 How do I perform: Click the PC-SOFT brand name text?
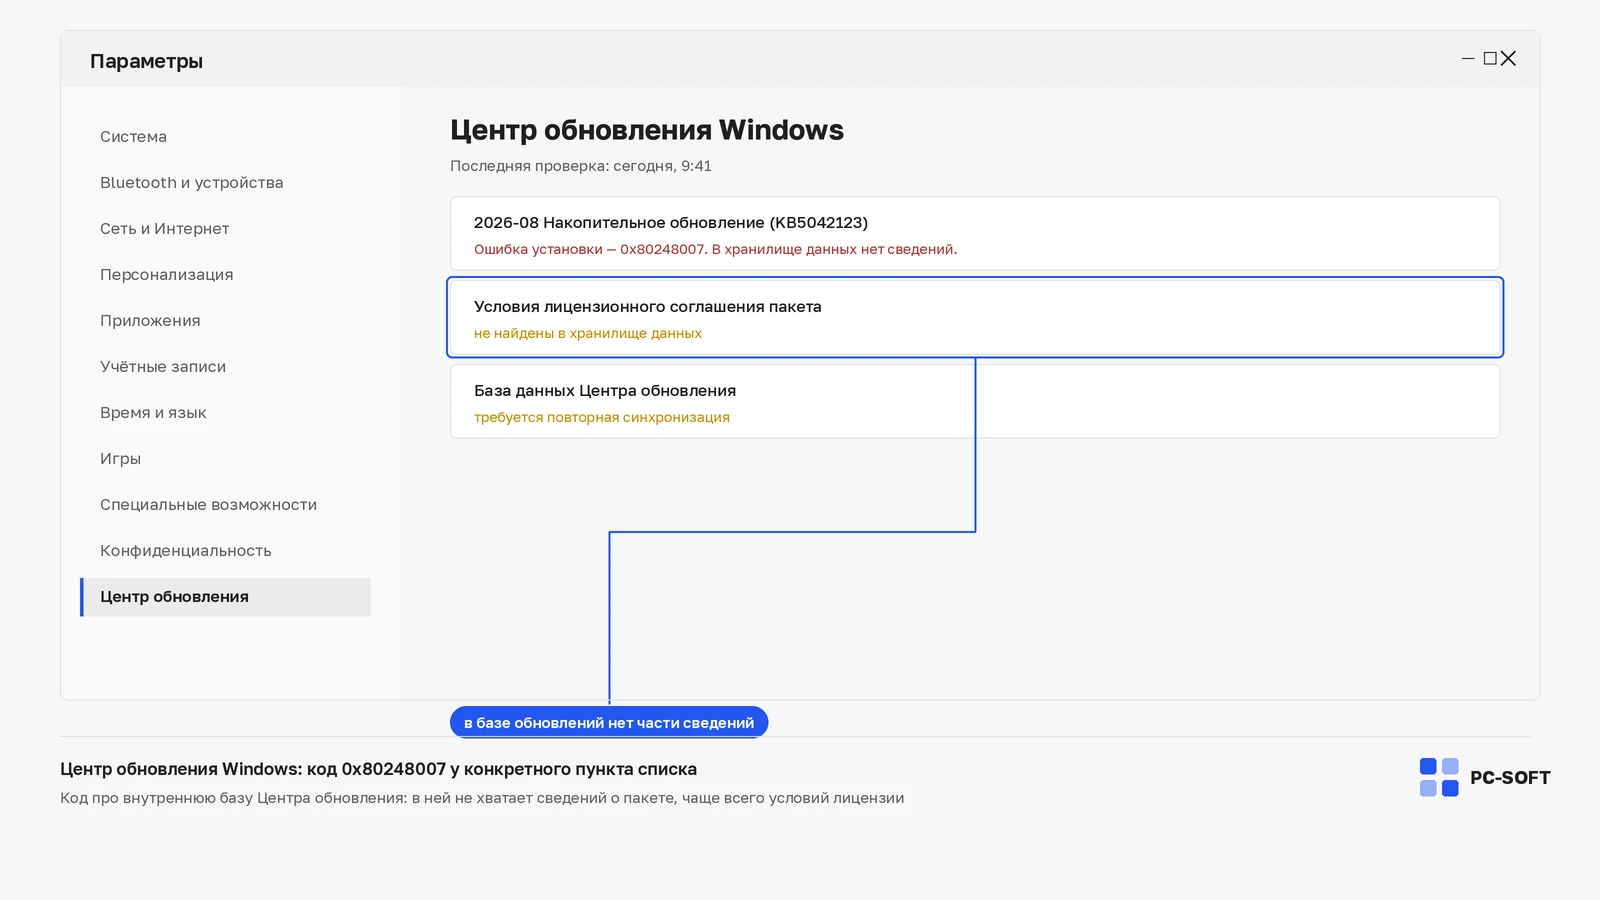click(1510, 778)
